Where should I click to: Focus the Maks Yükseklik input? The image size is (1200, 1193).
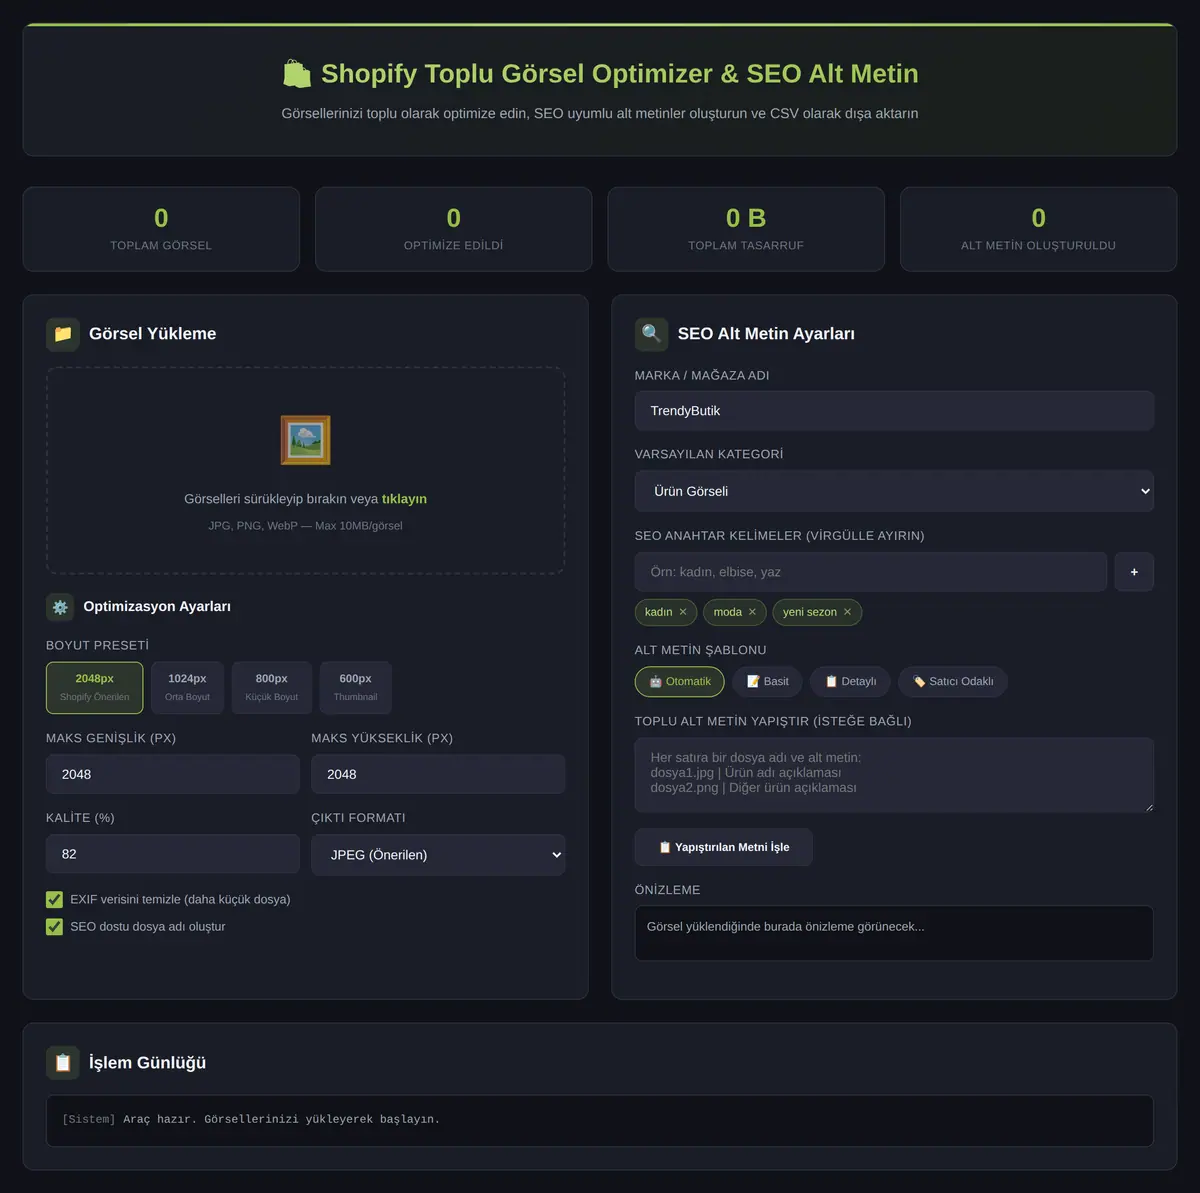(x=438, y=774)
